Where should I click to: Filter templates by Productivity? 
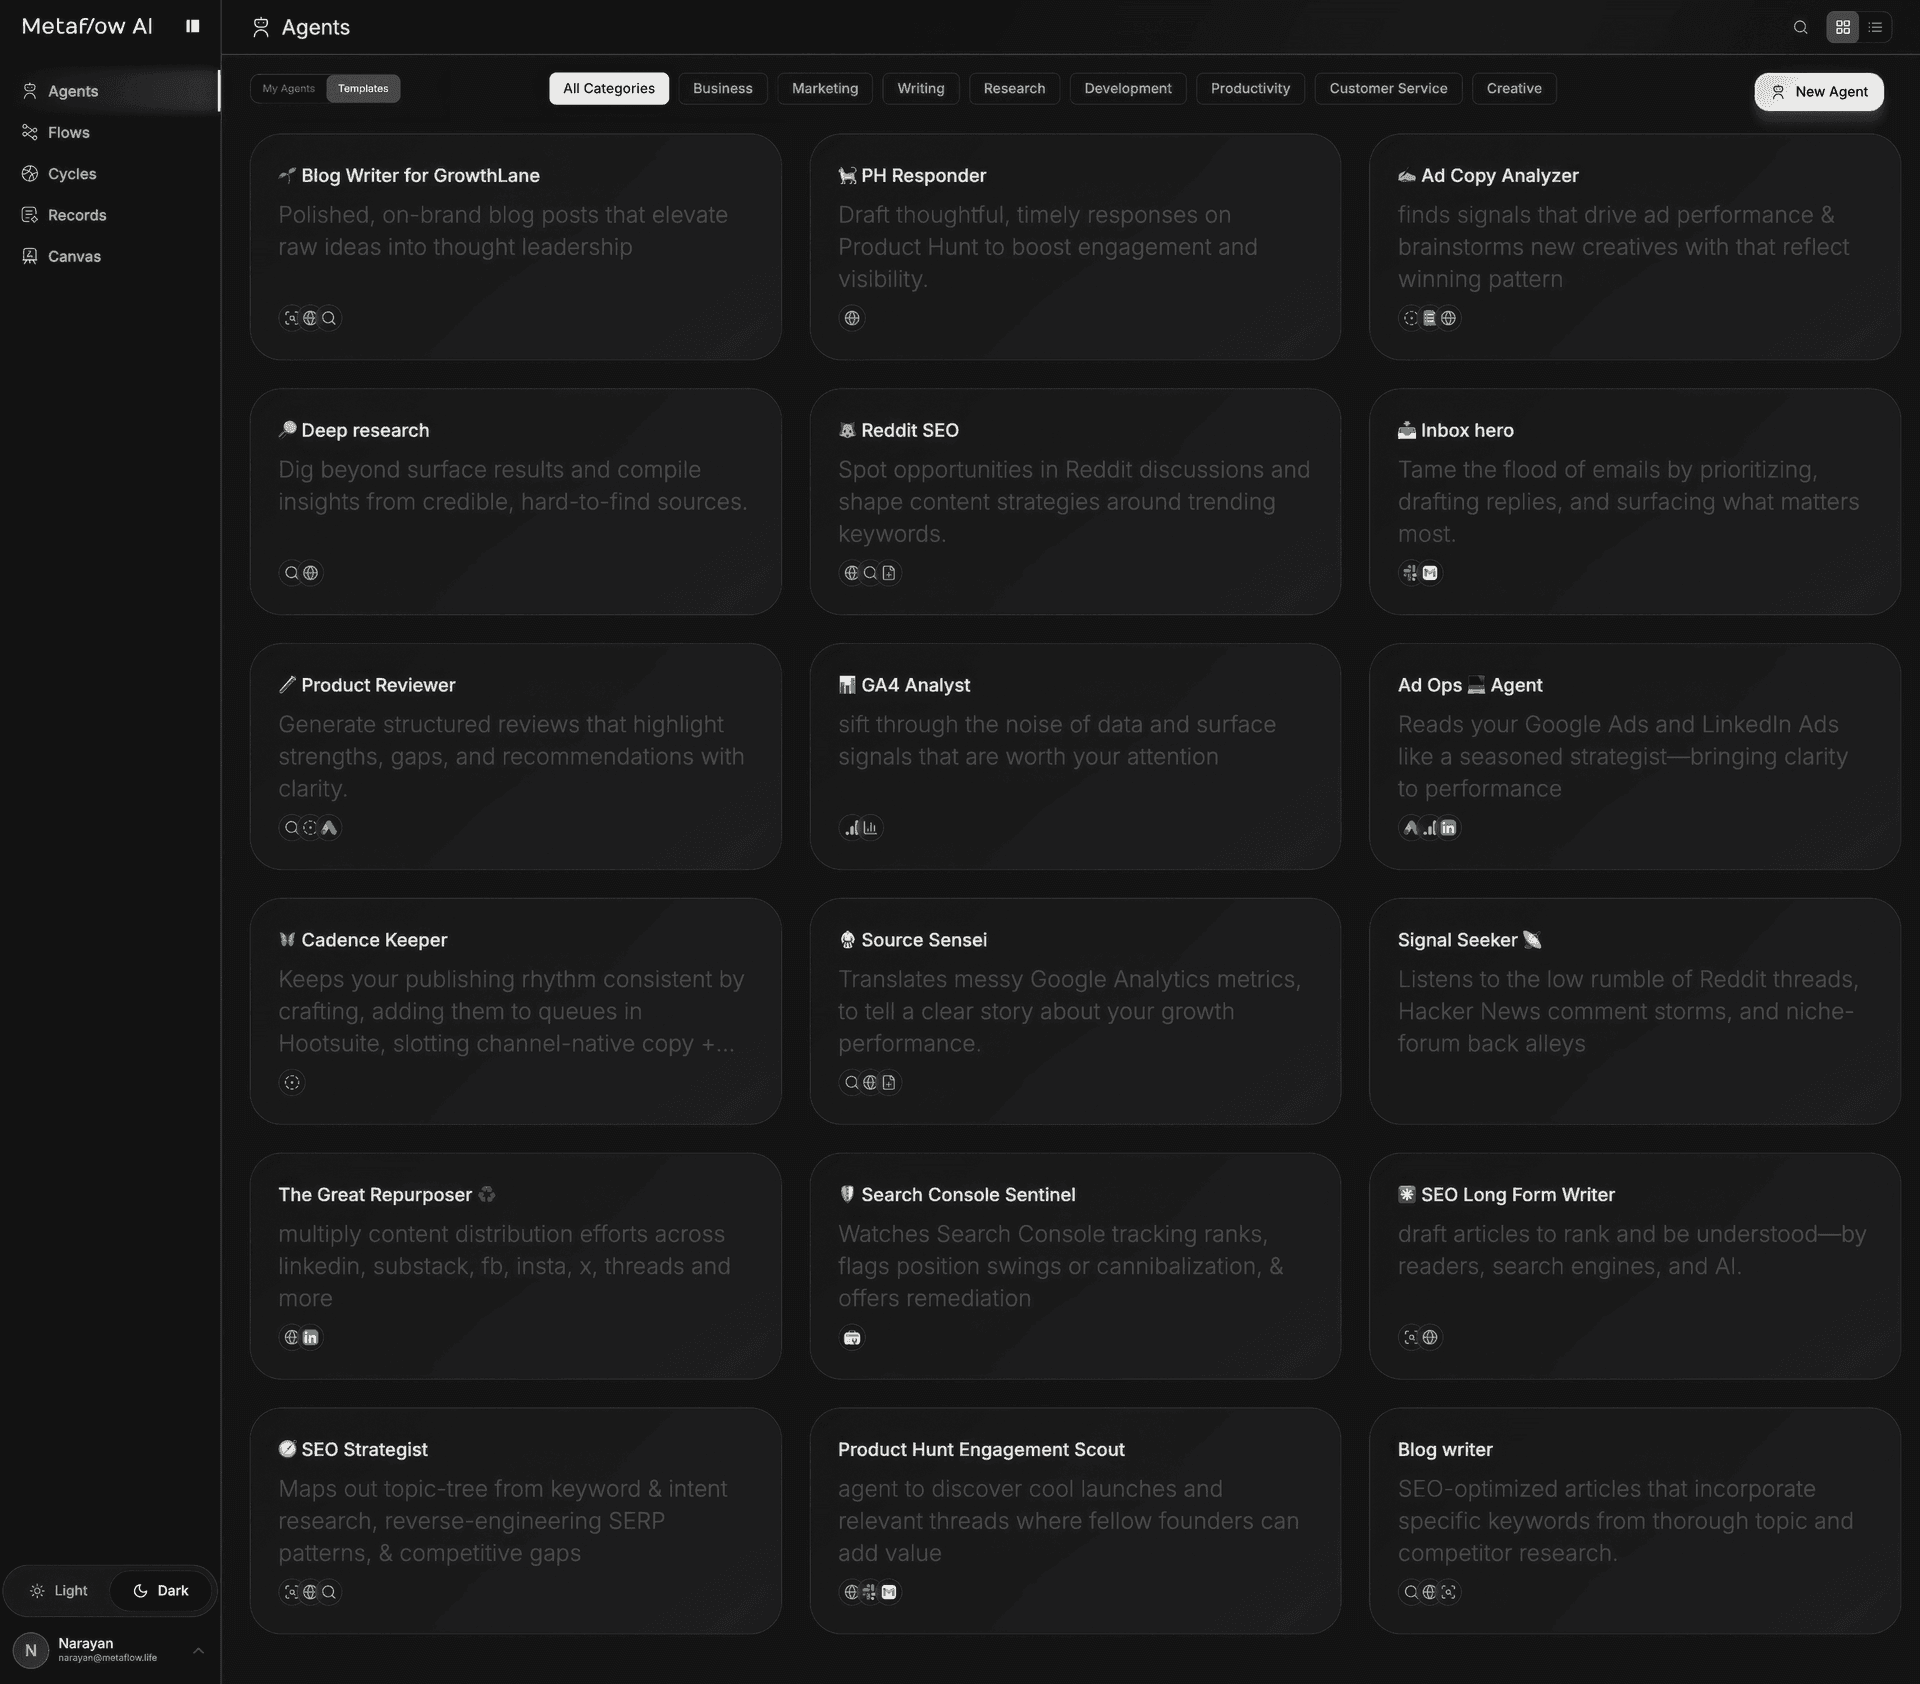1250,88
